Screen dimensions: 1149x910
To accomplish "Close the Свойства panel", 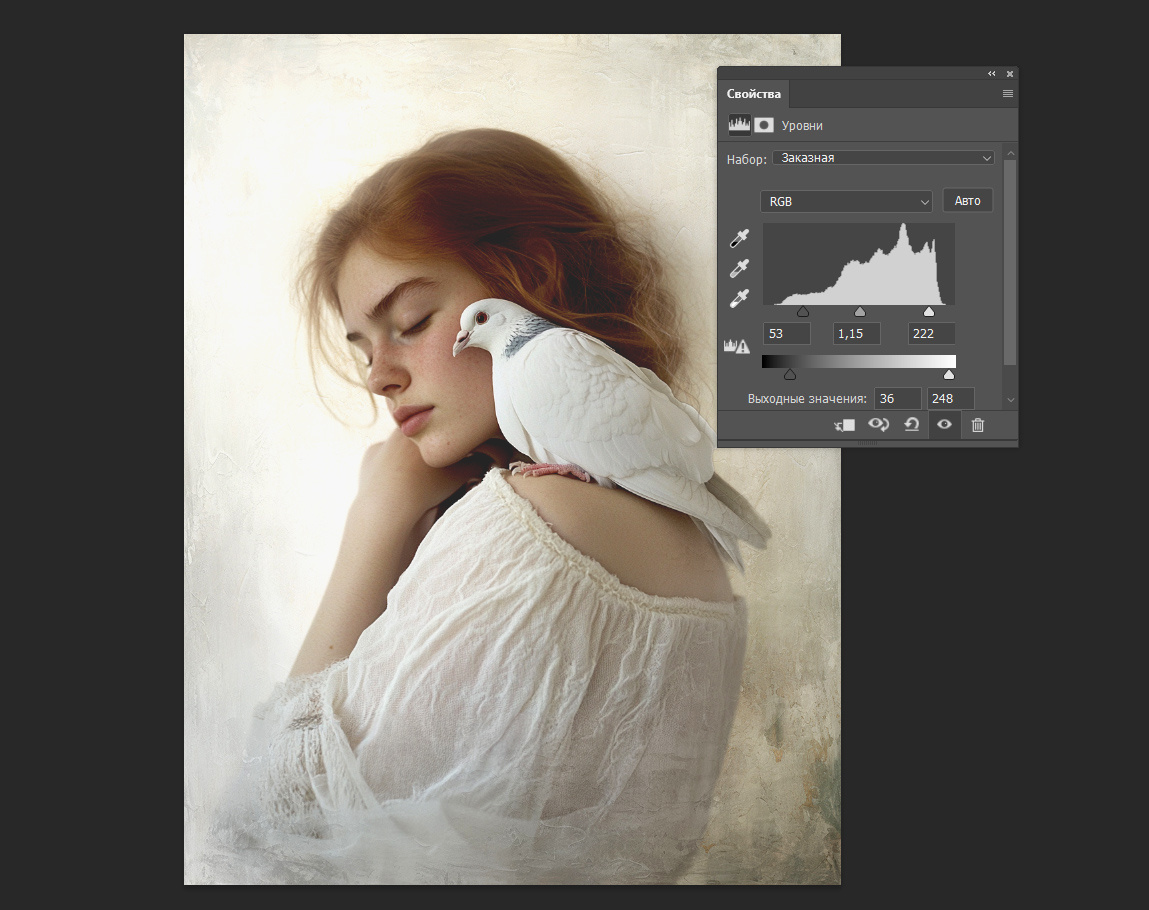I will tap(1010, 73).
